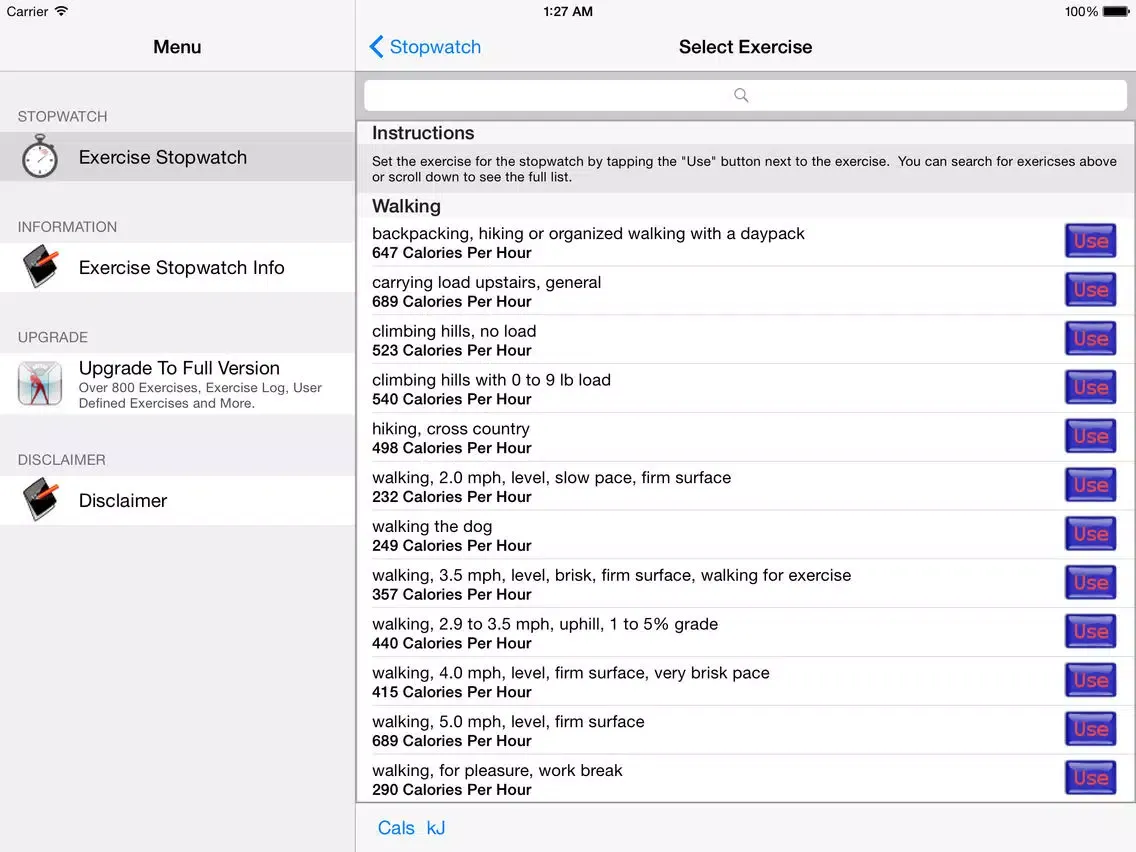Use walking 5.0 mph level firm surface

pyautogui.click(x=1090, y=729)
